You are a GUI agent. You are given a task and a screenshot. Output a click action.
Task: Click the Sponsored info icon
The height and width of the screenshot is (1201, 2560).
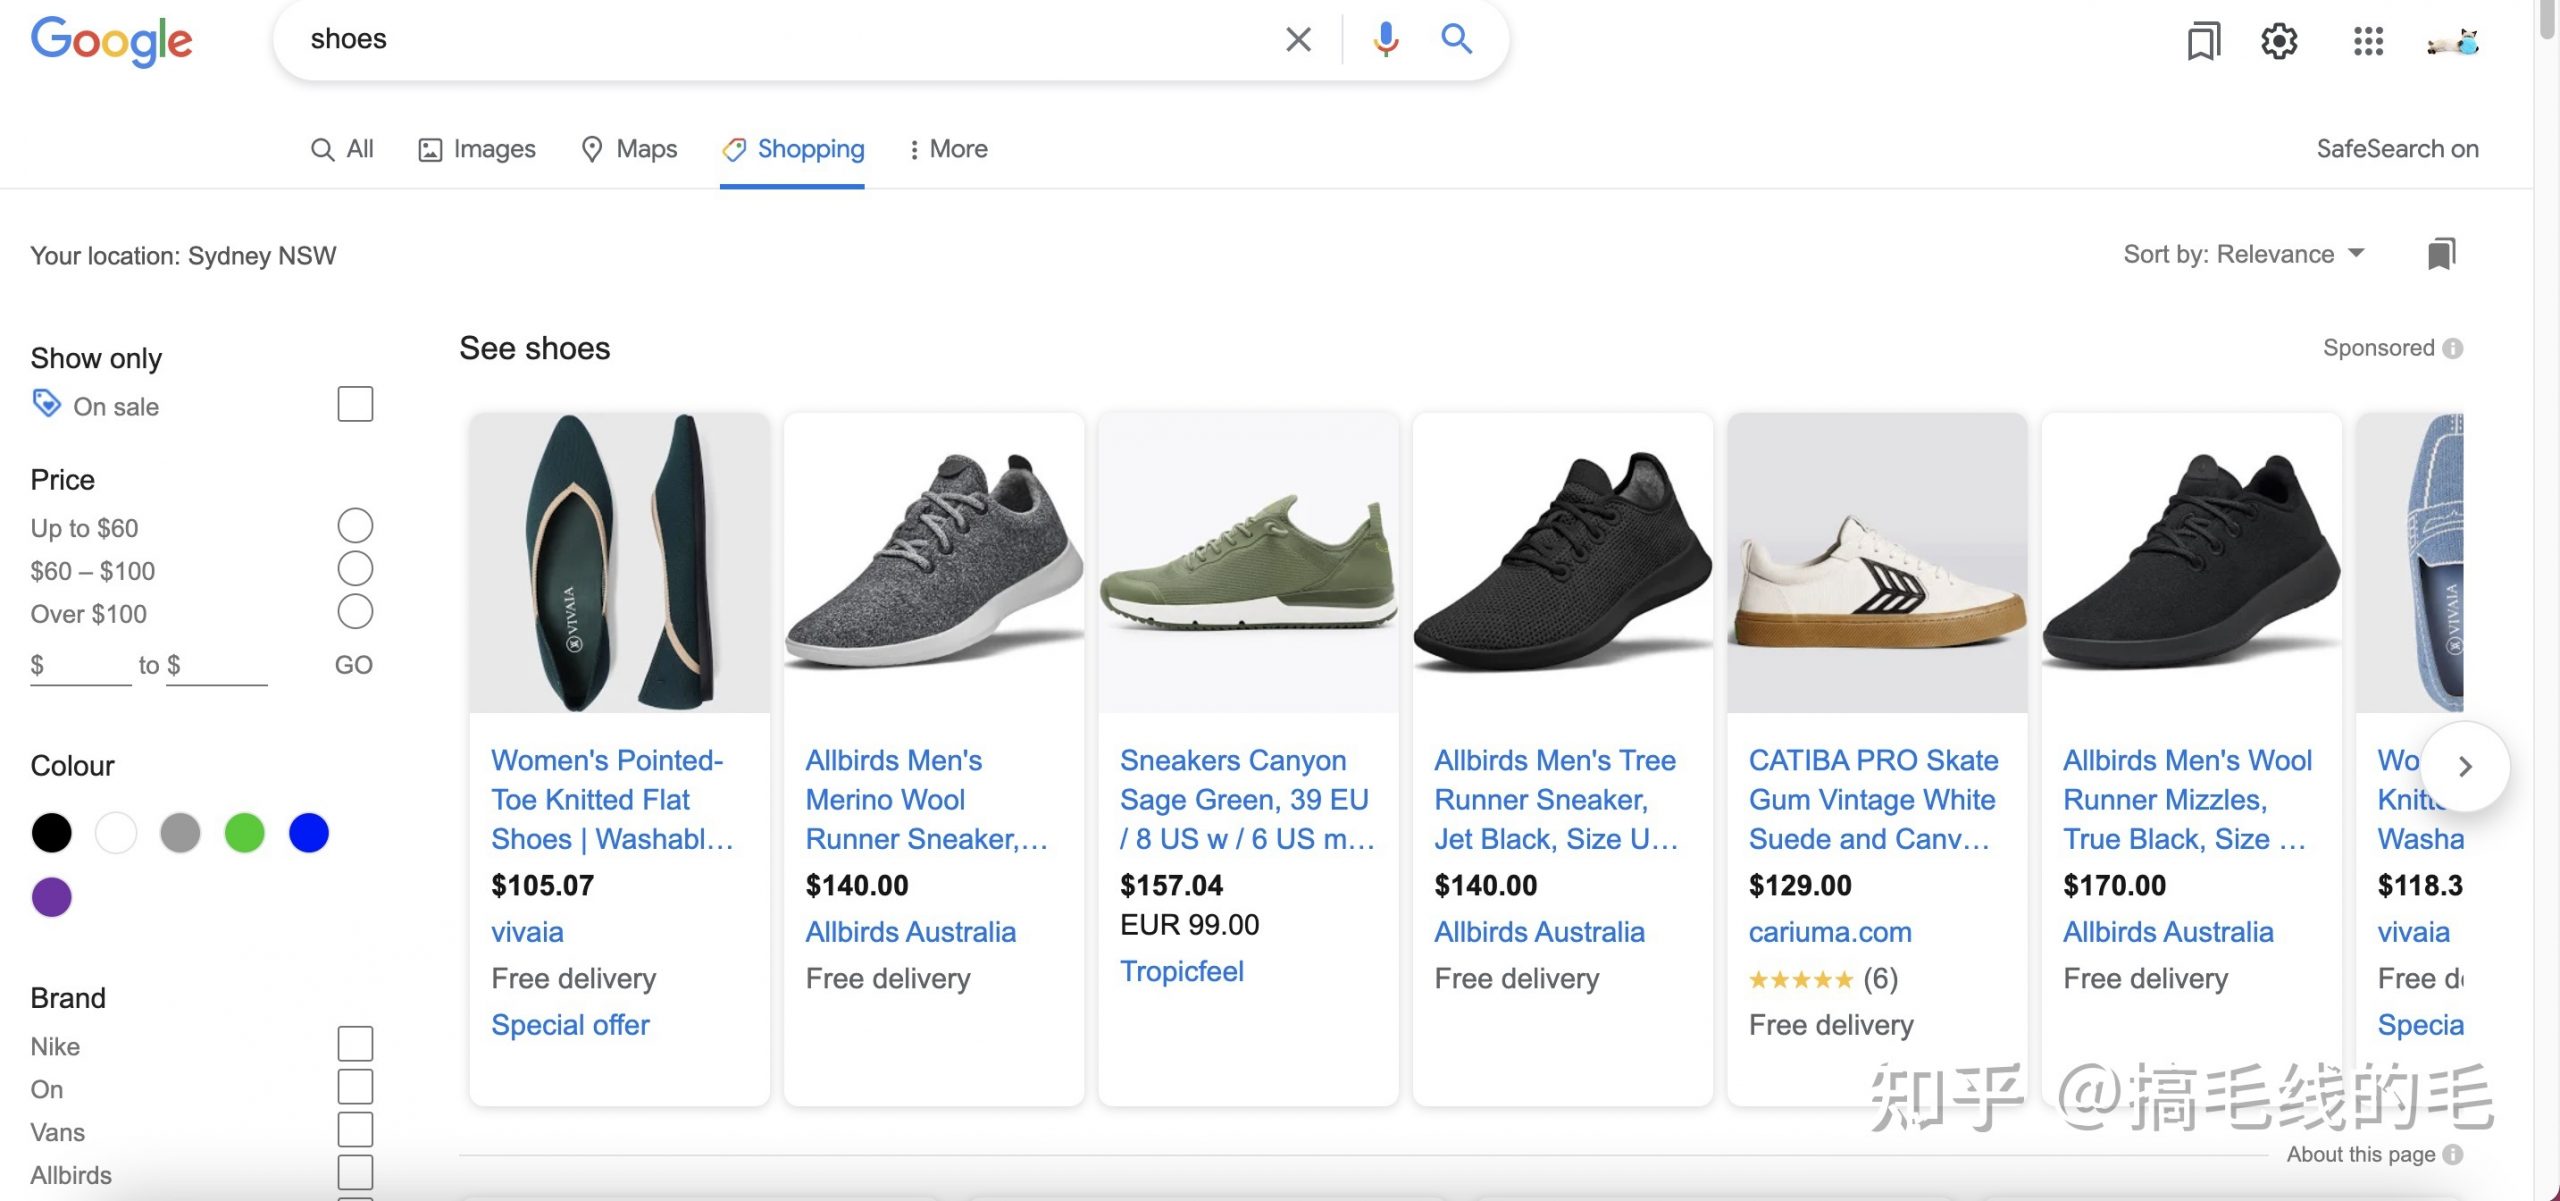(2452, 348)
